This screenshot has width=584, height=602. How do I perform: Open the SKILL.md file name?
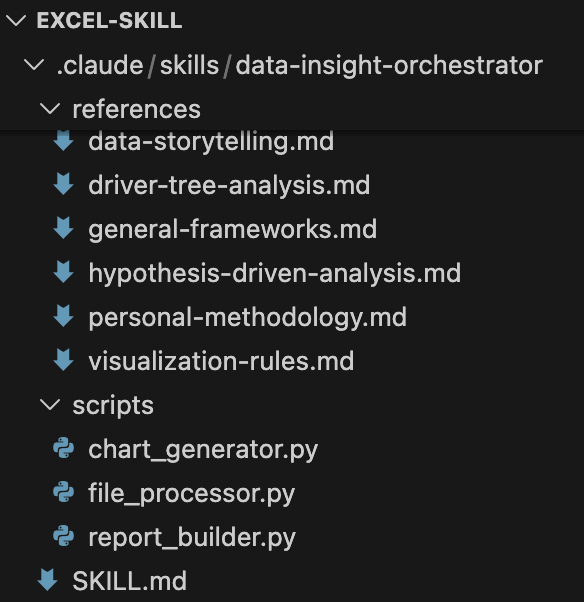(129, 581)
